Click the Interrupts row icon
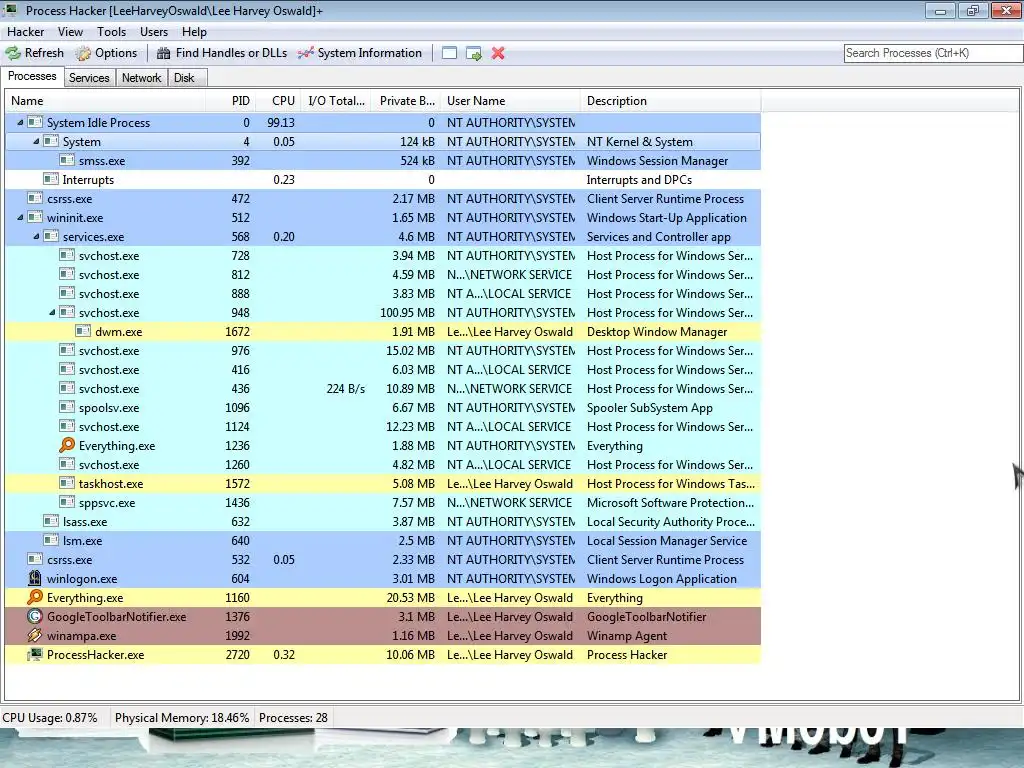The width and height of the screenshot is (1024, 768). pyautogui.click(x=51, y=178)
